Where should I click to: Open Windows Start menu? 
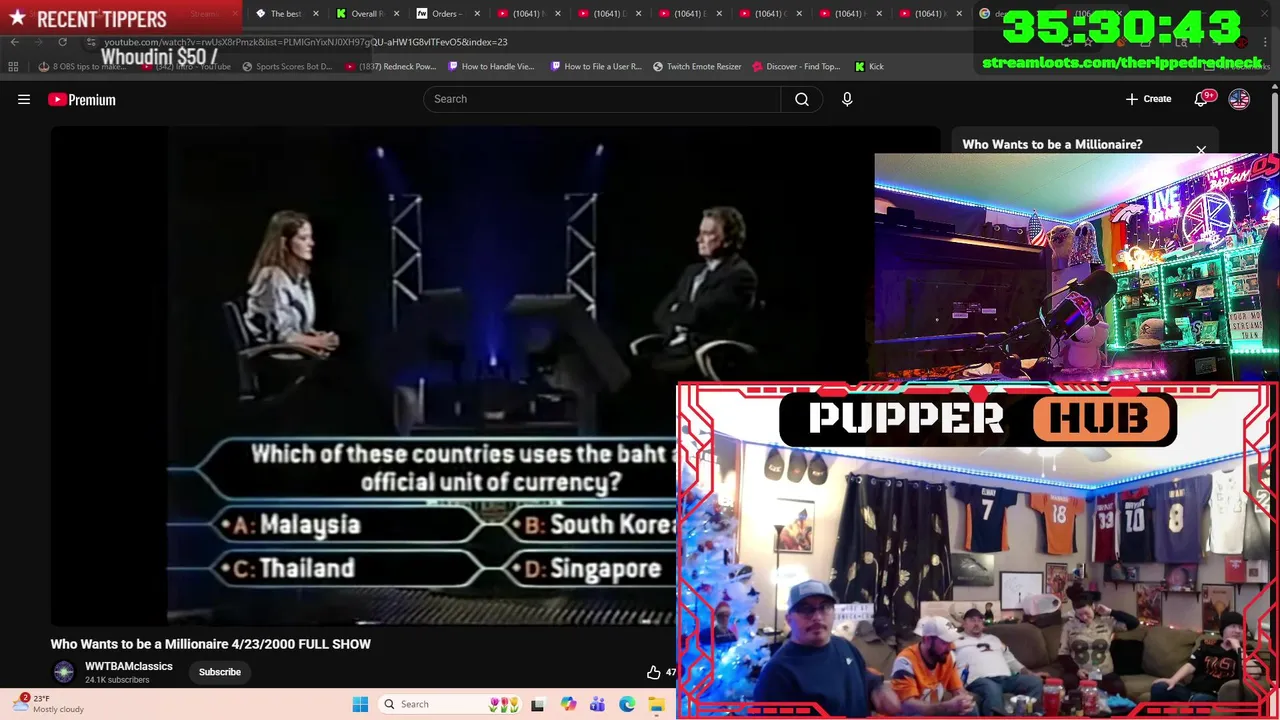coord(360,704)
